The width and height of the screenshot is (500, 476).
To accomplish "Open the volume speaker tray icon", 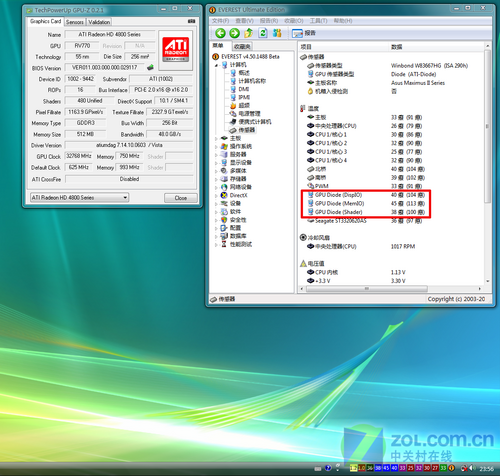I will (x=473, y=468).
